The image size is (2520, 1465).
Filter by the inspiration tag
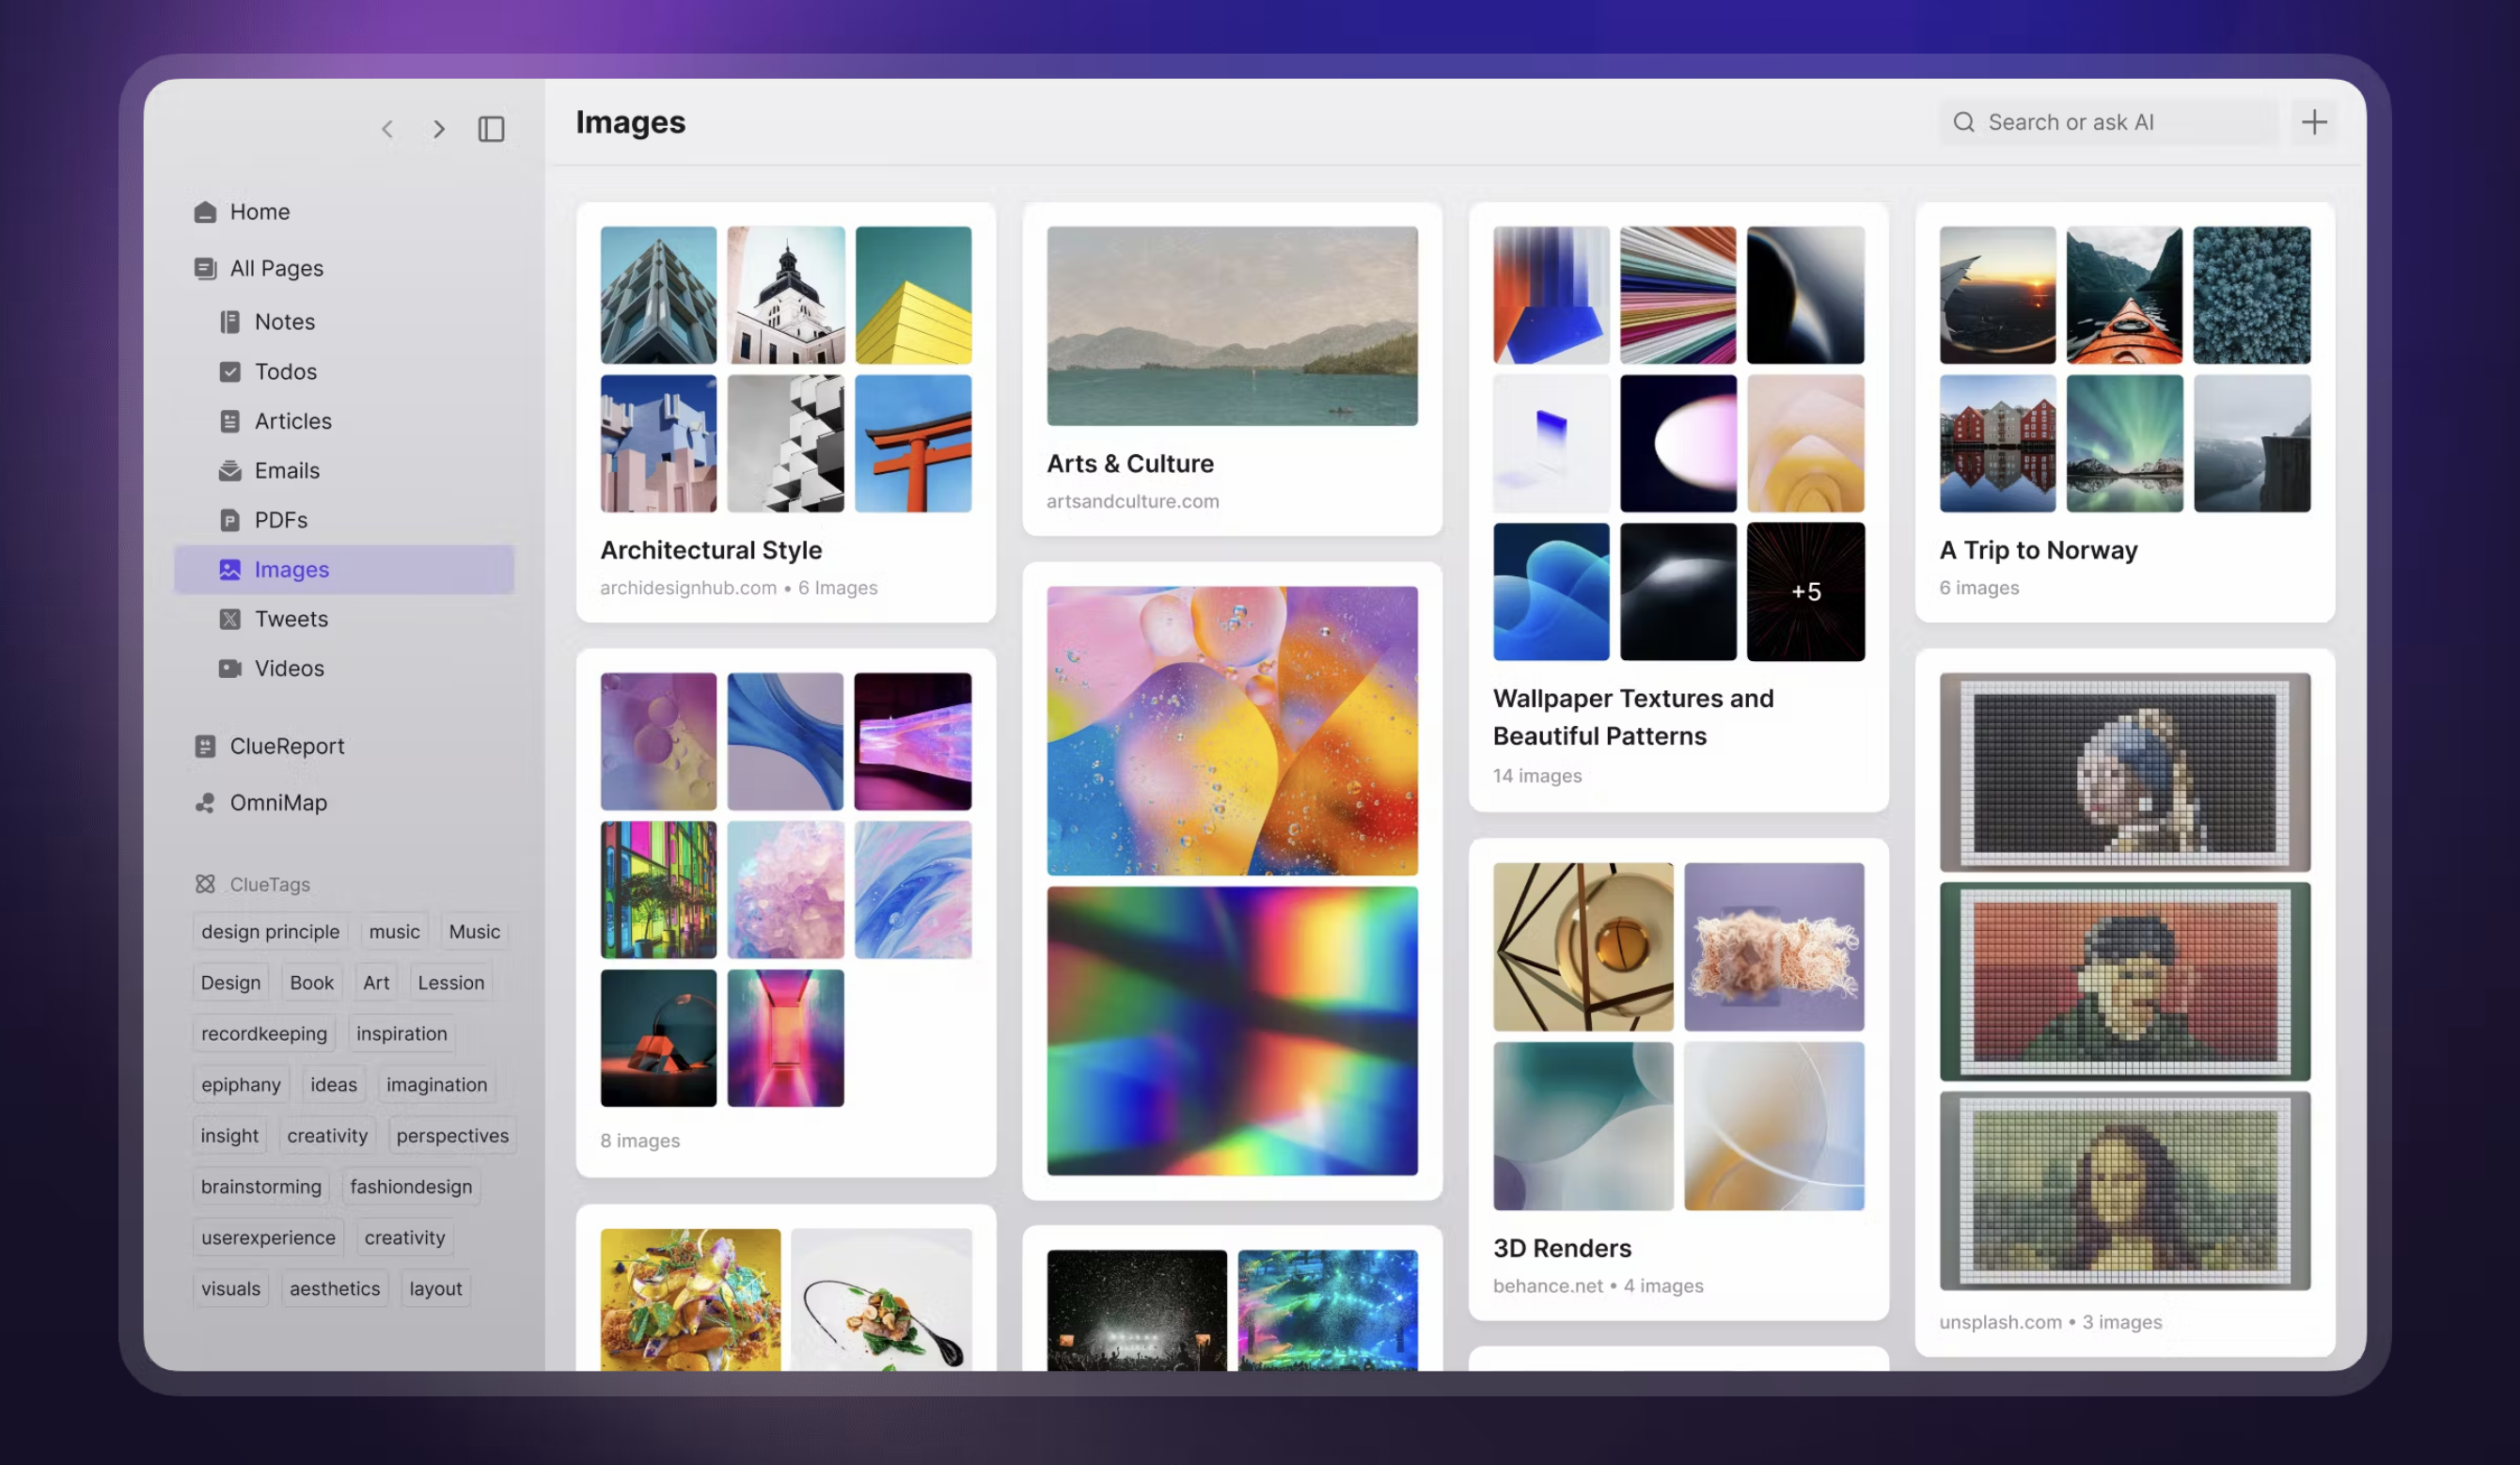click(x=401, y=1034)
